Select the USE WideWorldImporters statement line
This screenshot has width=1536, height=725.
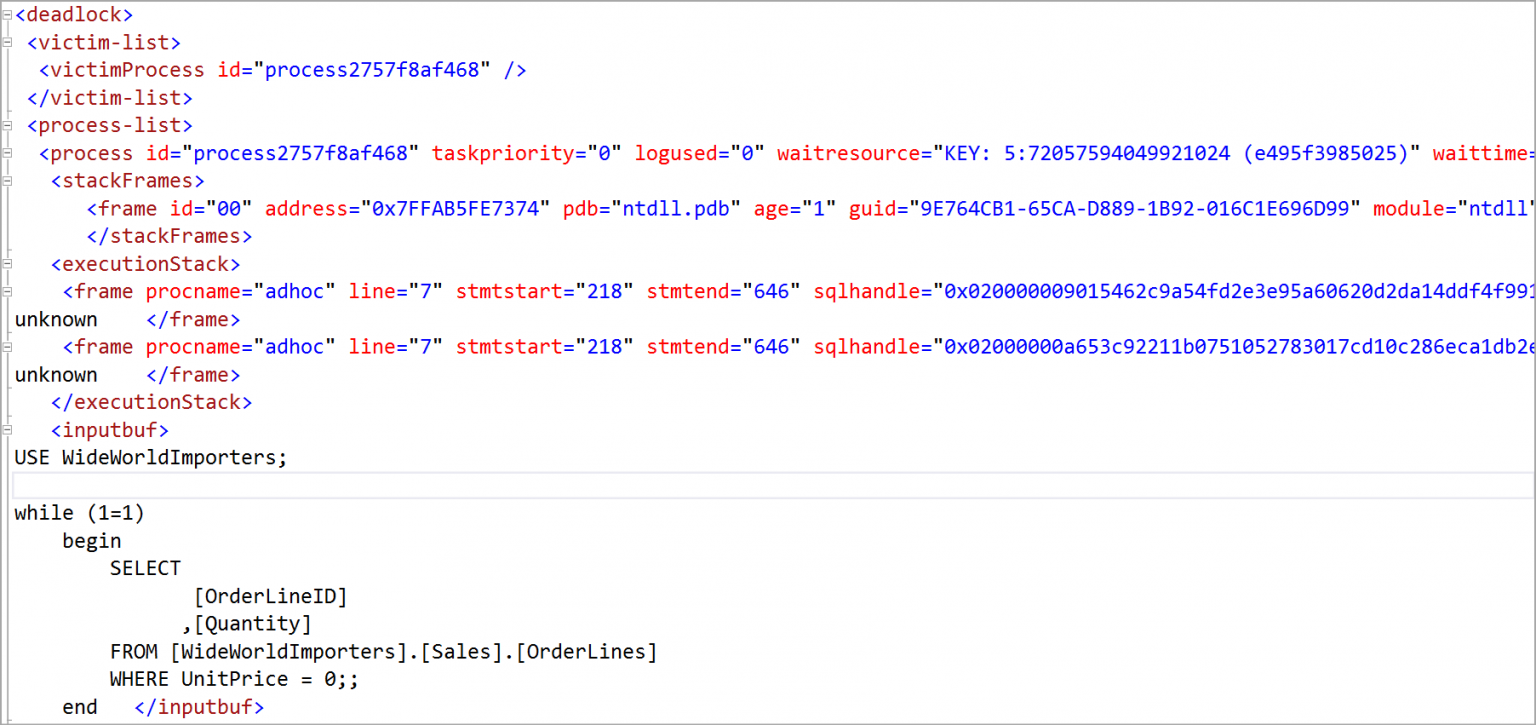[x=150, y=457]
